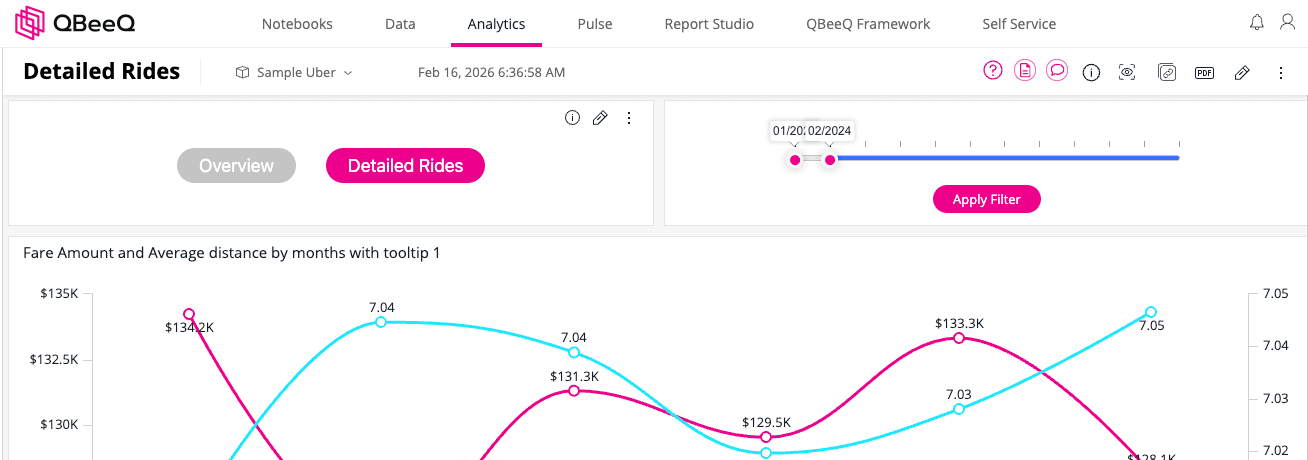
Task: Show dashboard info in the top toolbar
Action: pyautogui.click(x=1092, y=72)
